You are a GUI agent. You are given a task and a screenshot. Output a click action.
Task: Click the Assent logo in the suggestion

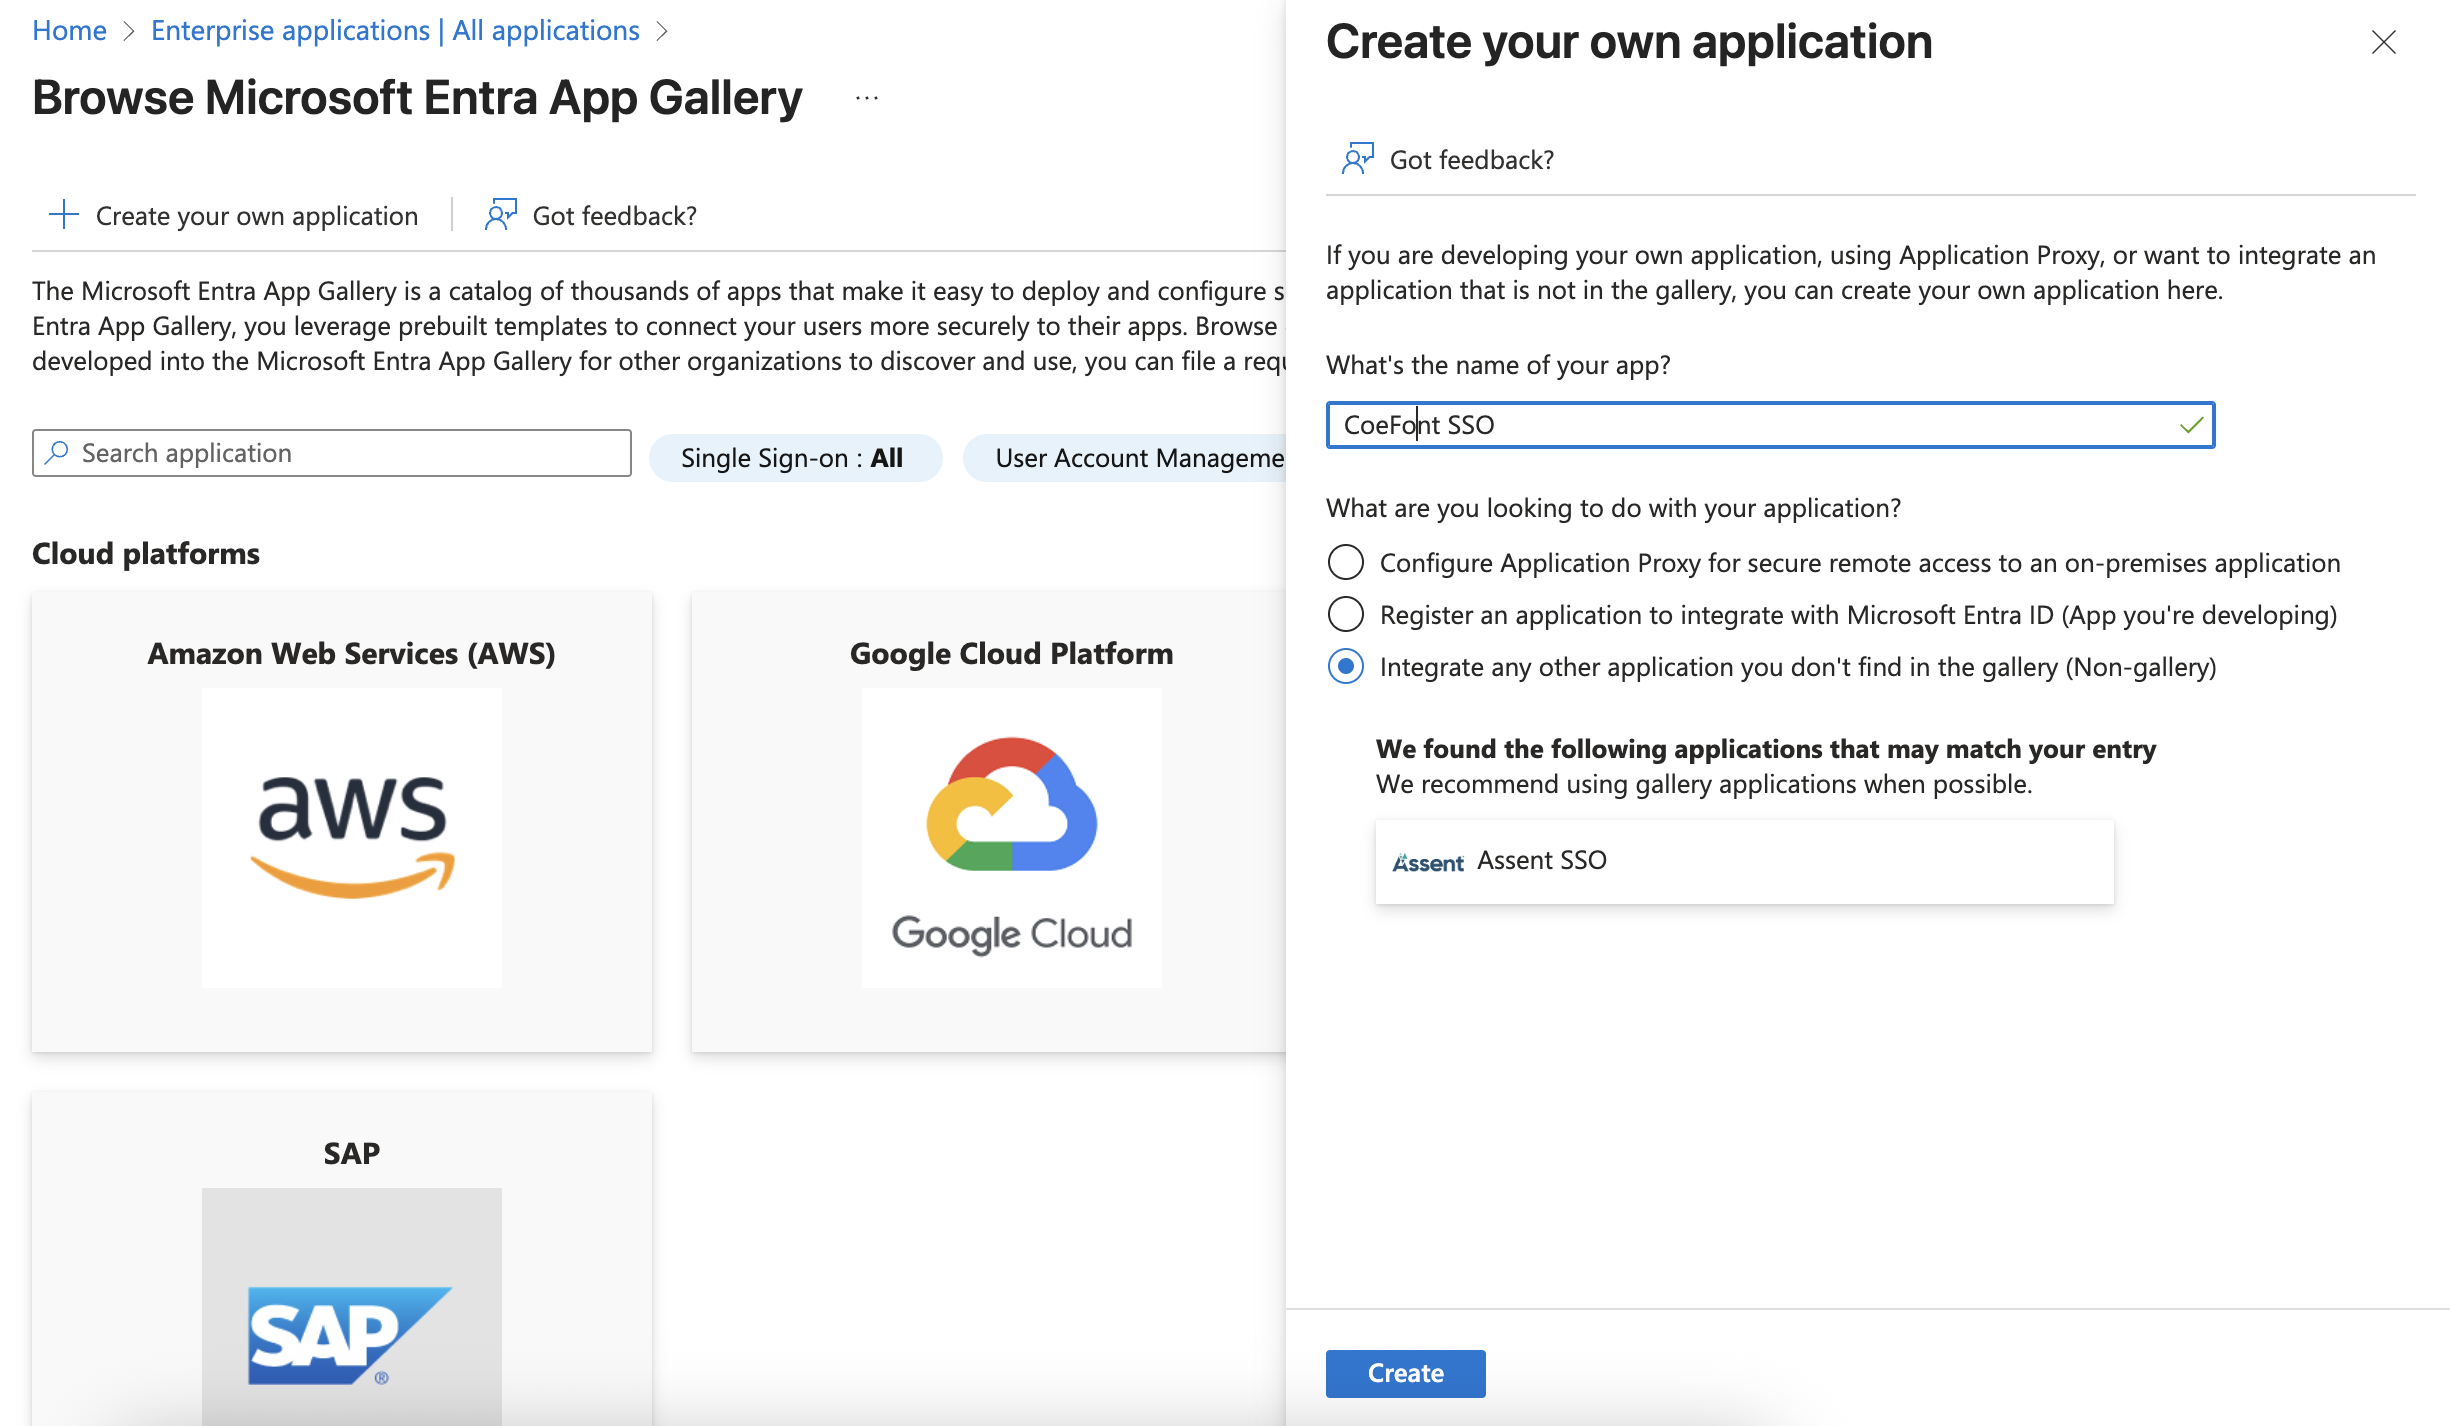(1428, 862)
